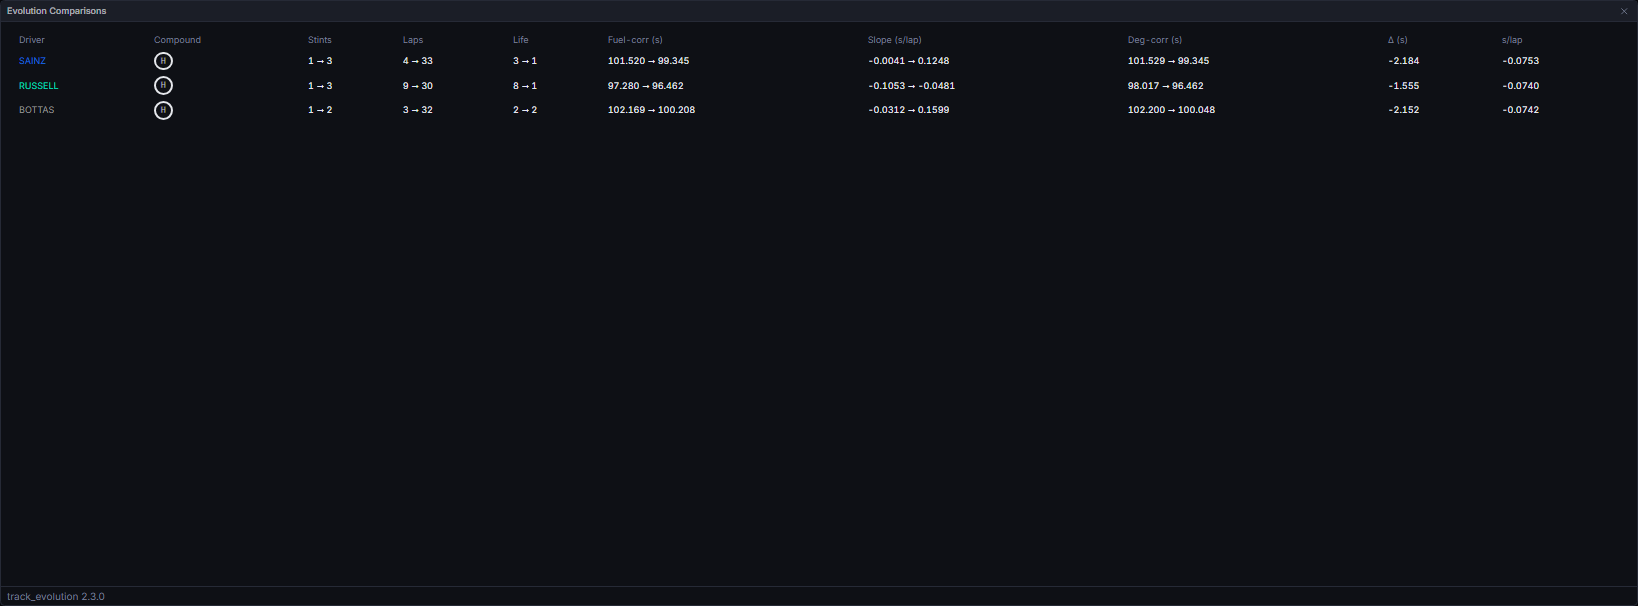Click the Δ (s) column header
Image resolution: width=1638 pixels, height=606 pixels.
point(1398,40)
